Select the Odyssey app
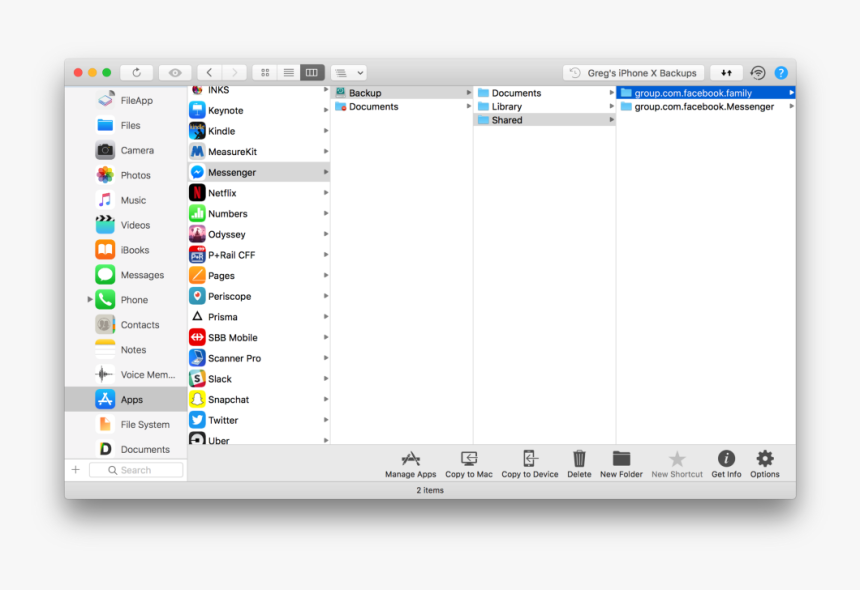The height and width of the screenshot is (590, 860). (259, 235)
